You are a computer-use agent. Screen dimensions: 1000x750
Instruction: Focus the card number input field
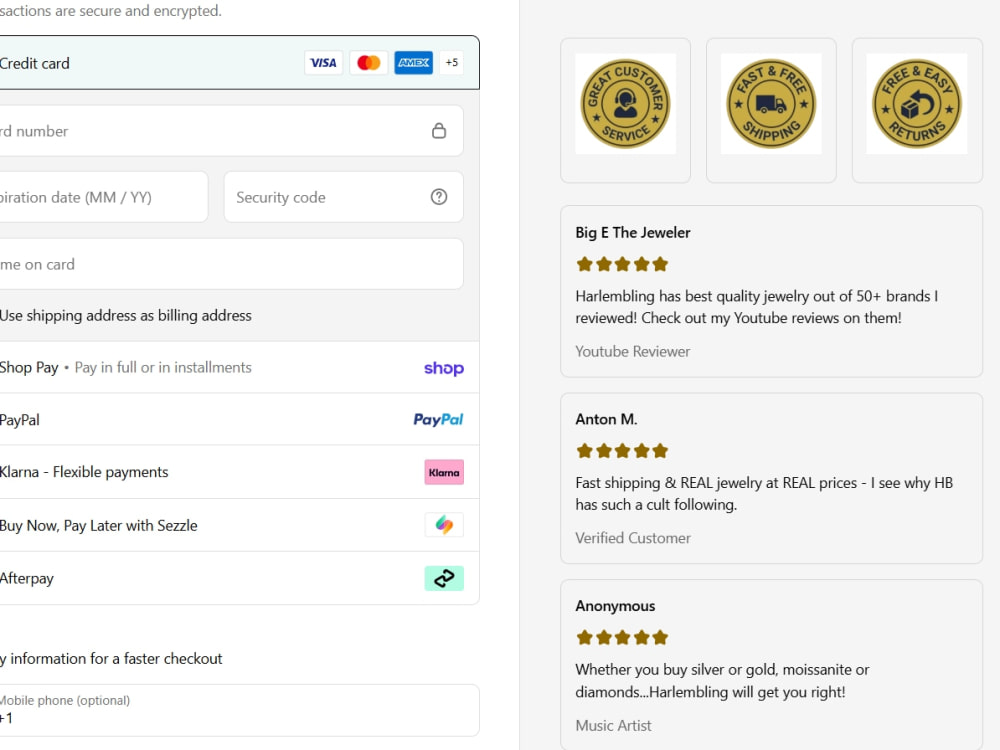tap(232, 131)
